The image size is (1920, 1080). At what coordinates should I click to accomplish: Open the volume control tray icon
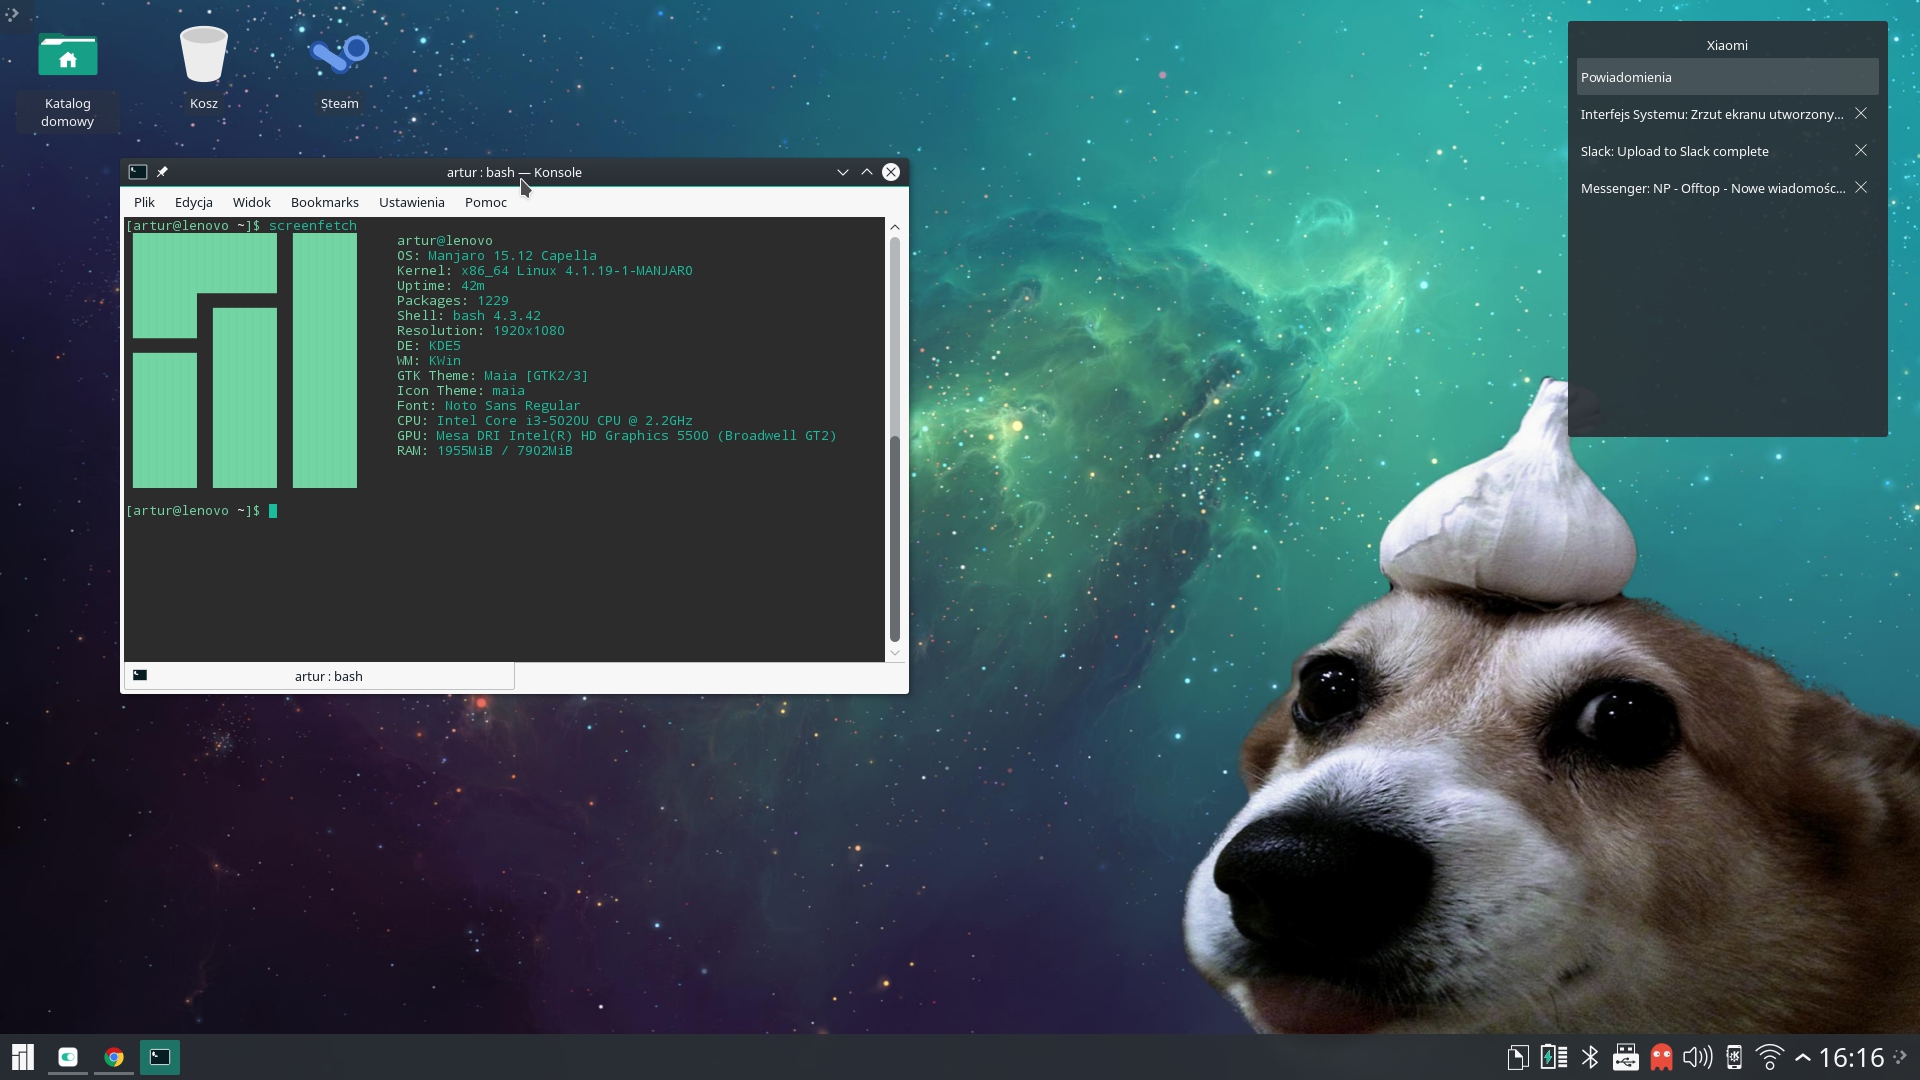1697,1057
